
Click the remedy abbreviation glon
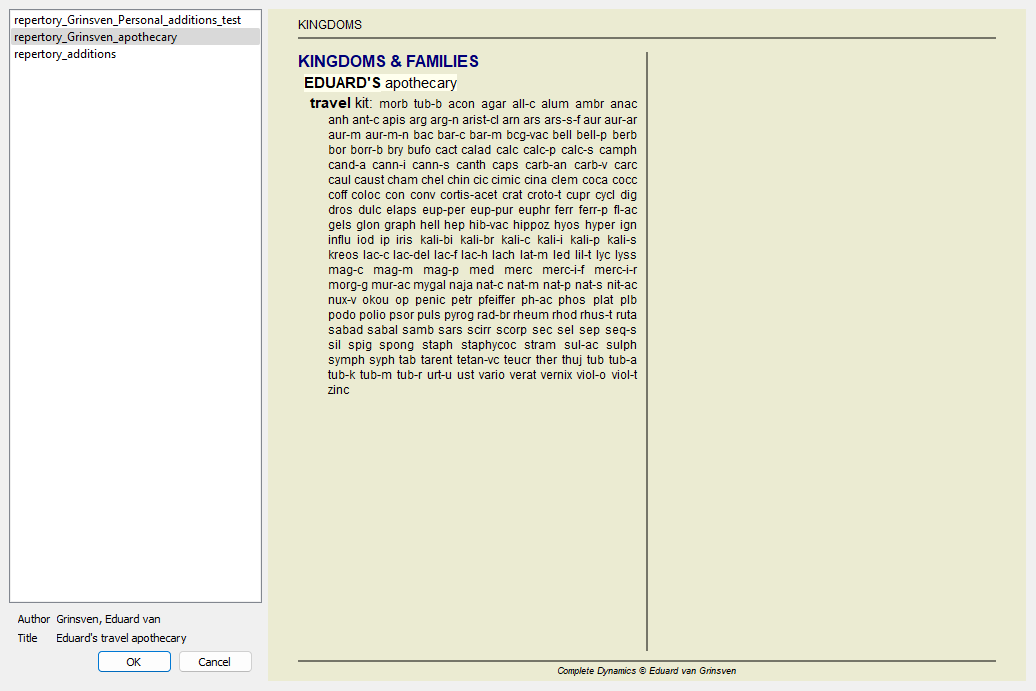367,225
